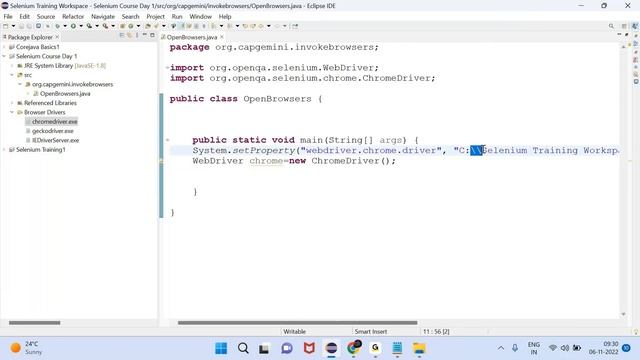Open the File menu
The width and height of the screenshot is (640, 360).
coord(8,16)
